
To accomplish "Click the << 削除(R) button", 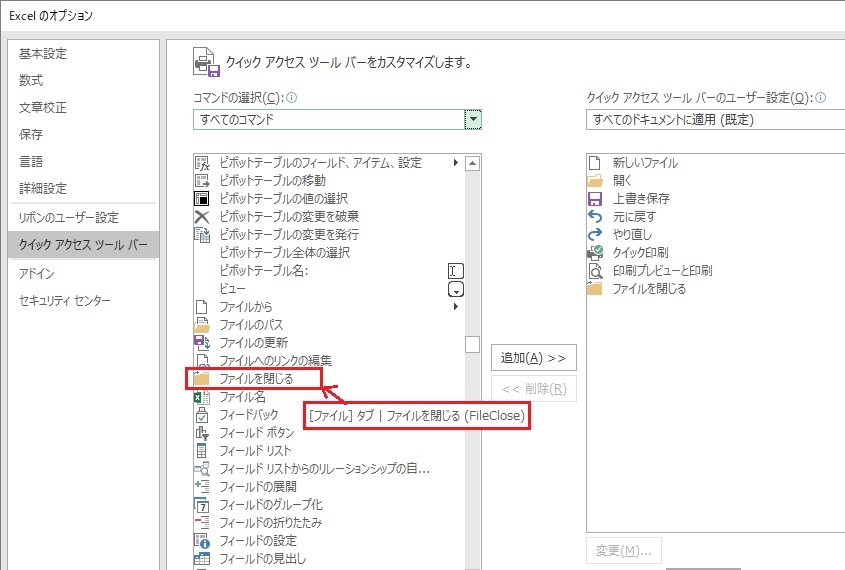I will point(534,388).
